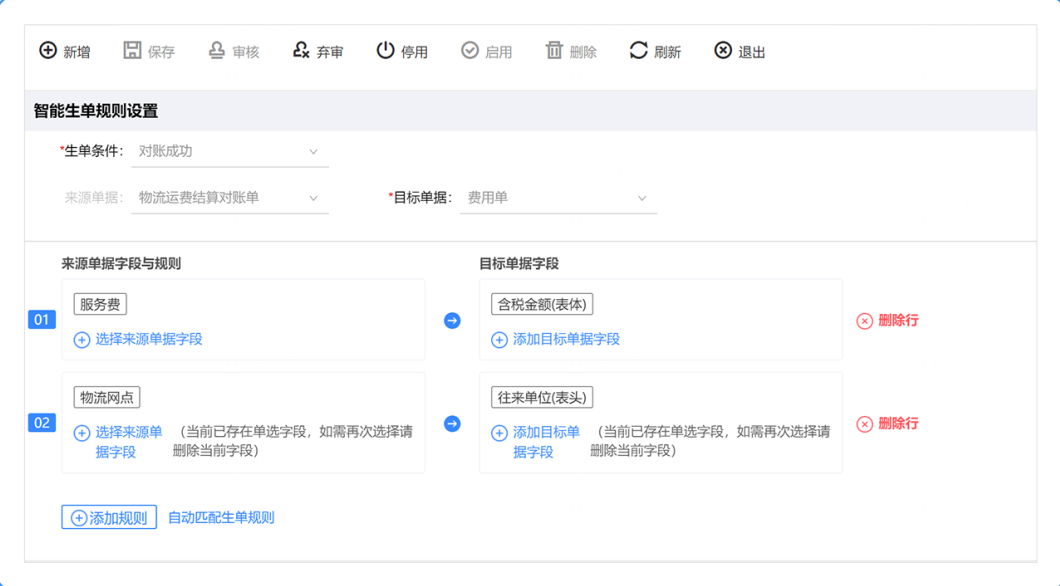Open the 生单条件 dropdown showing 对账成功
This screenshot has width=1060, height=586.
[229, 152]
